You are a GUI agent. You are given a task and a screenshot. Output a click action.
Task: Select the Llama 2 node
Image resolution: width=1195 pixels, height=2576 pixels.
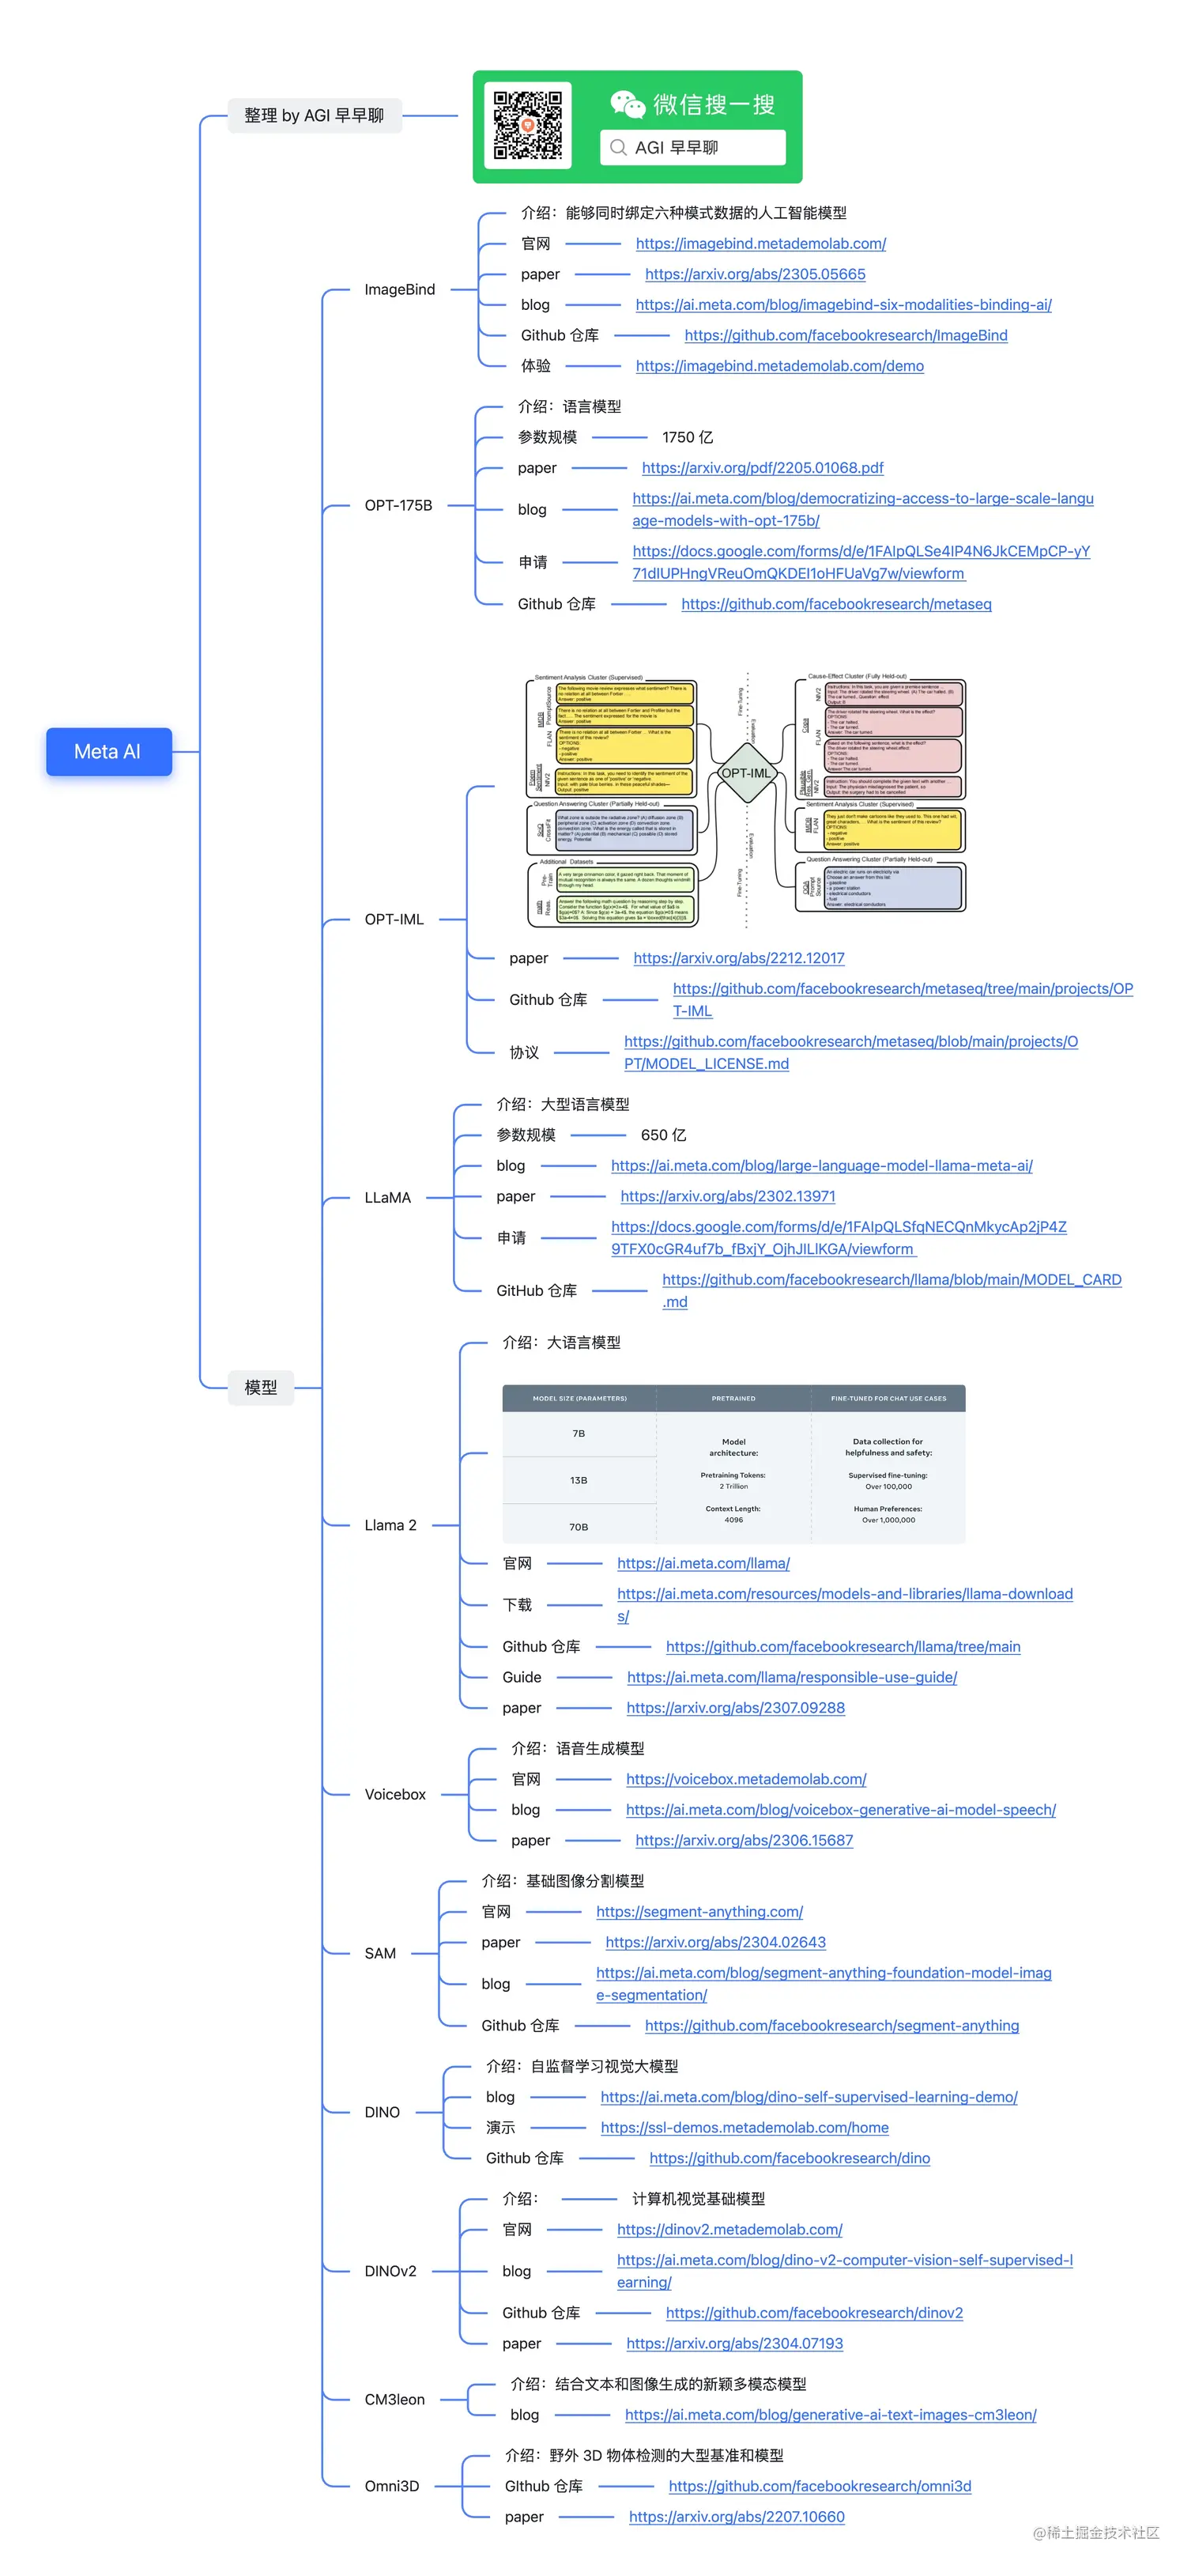390,1525
